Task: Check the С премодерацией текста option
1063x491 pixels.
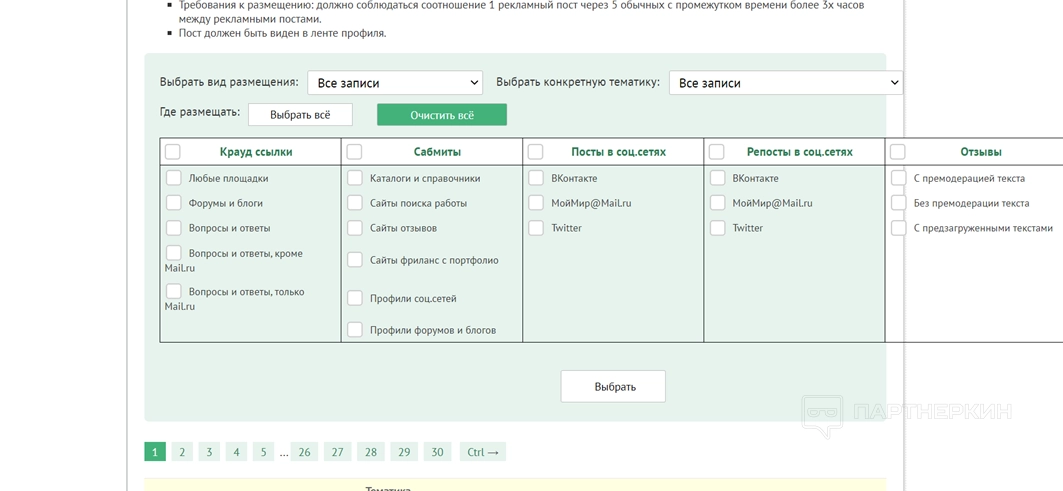Action: [899, 178]
